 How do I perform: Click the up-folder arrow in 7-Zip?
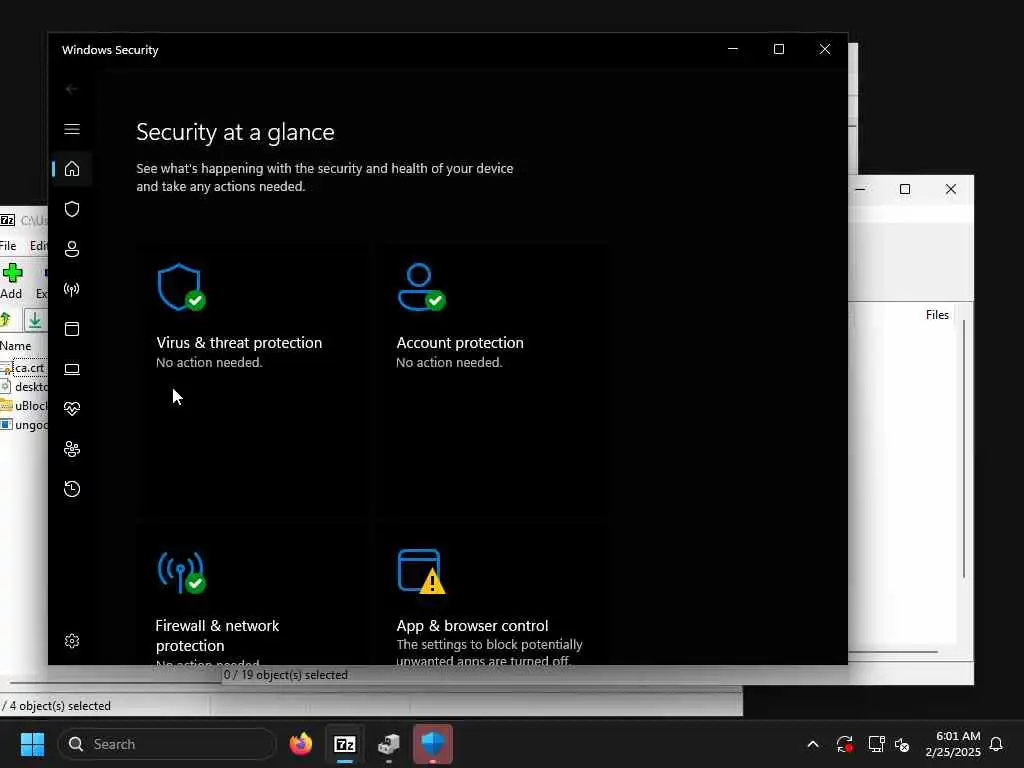click(x=6, y=320)
